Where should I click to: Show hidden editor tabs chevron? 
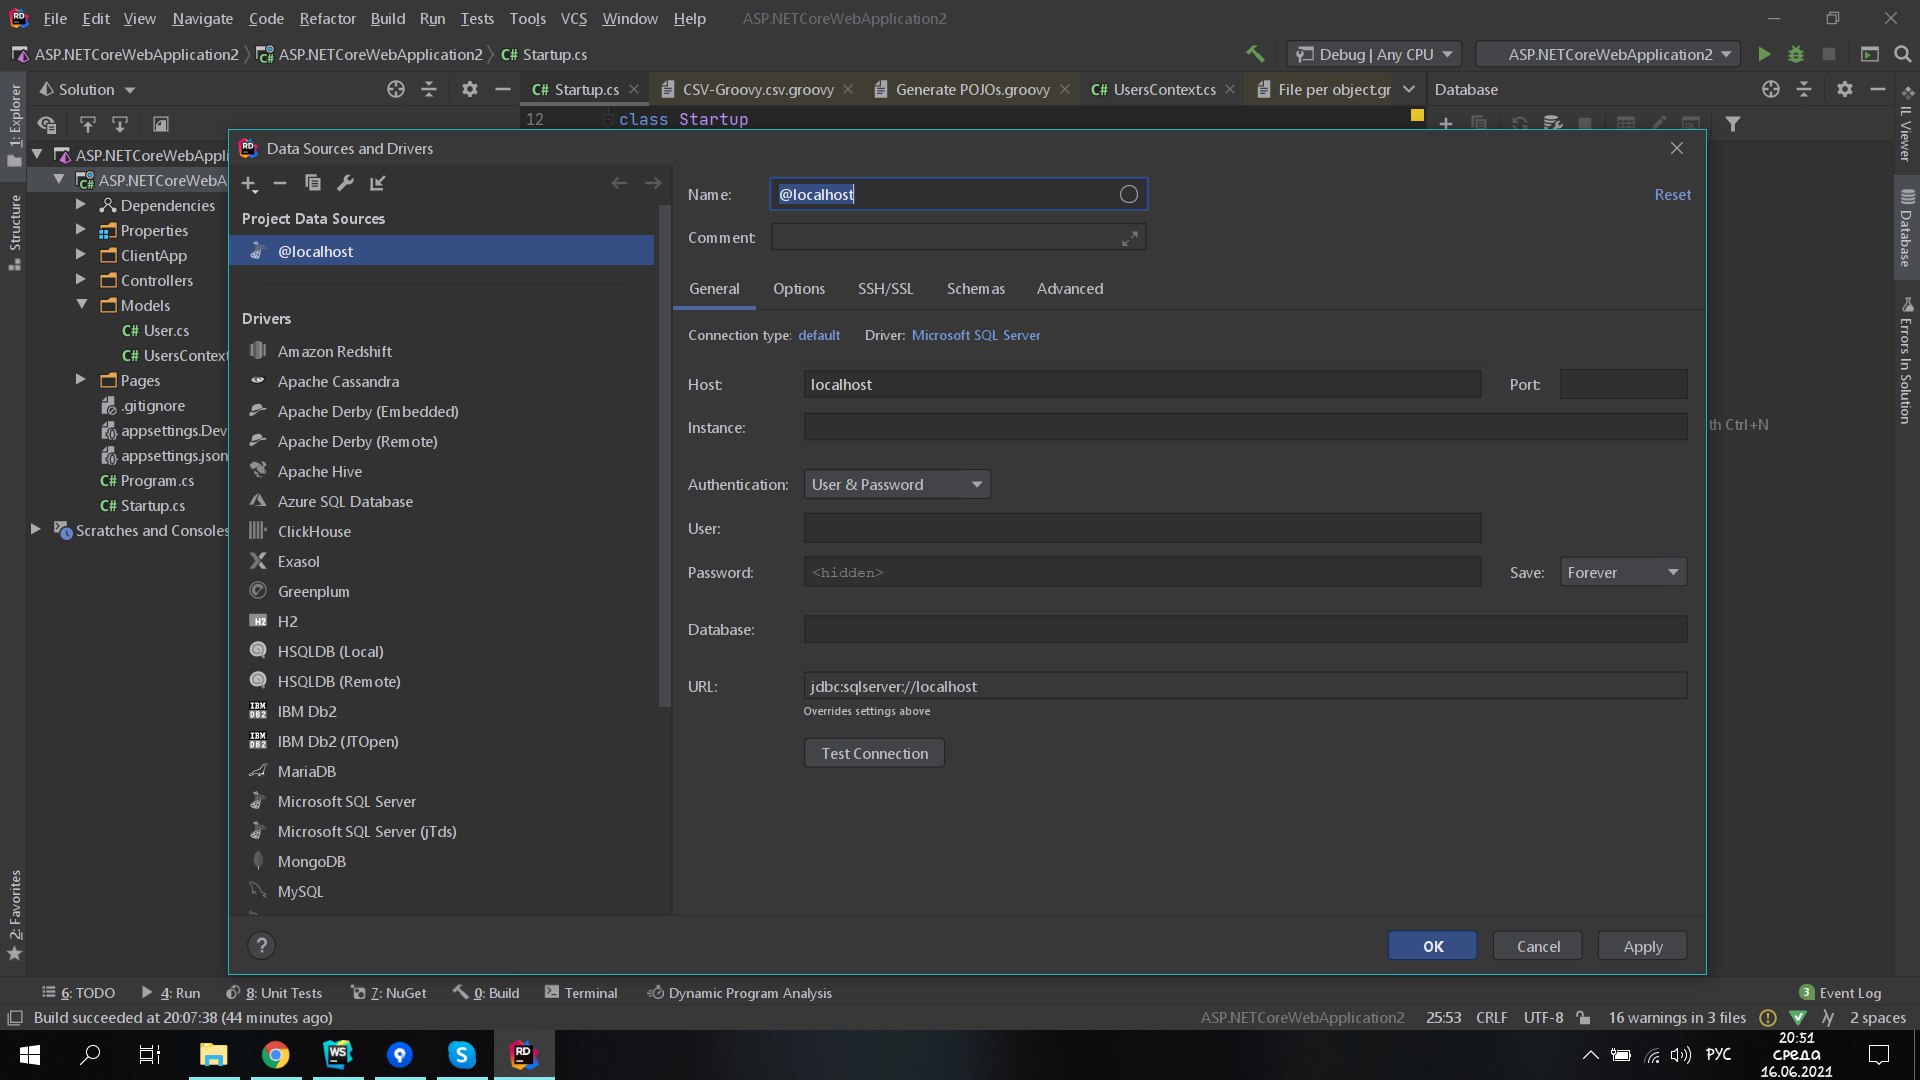[1409, 89]
